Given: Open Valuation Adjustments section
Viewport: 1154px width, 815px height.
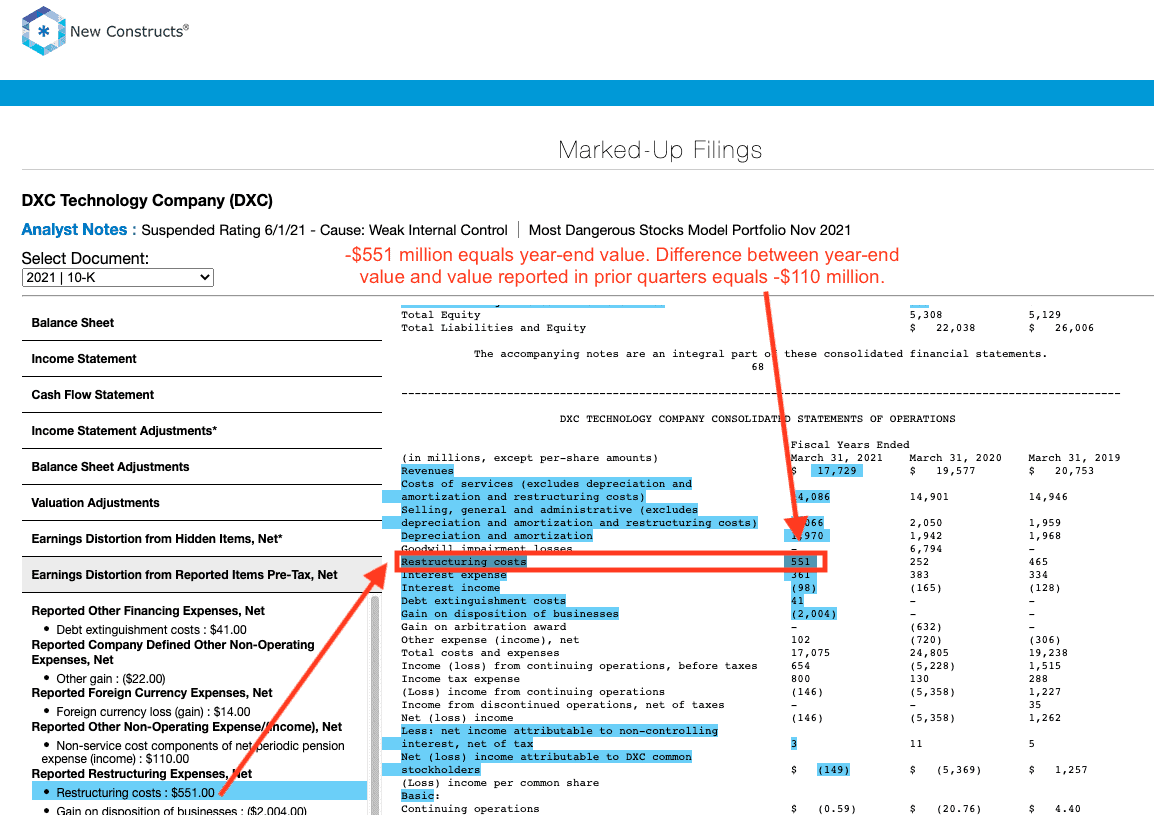Looking at the screenshot, I should 202,503.
